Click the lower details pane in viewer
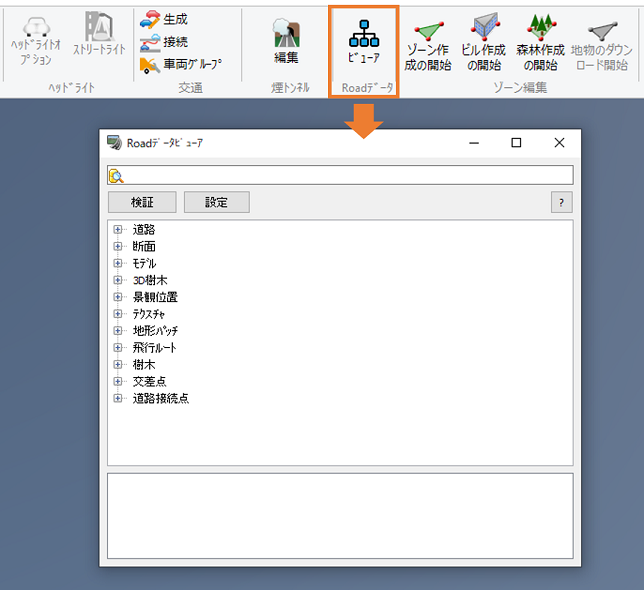 tap(340, 516)
